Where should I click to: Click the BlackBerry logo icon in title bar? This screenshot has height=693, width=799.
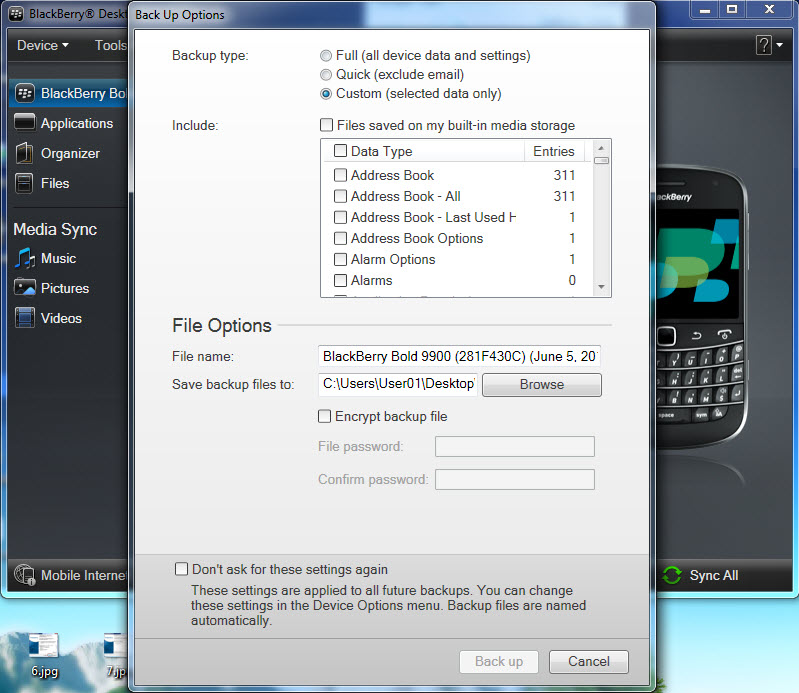[x=16, y=14]
